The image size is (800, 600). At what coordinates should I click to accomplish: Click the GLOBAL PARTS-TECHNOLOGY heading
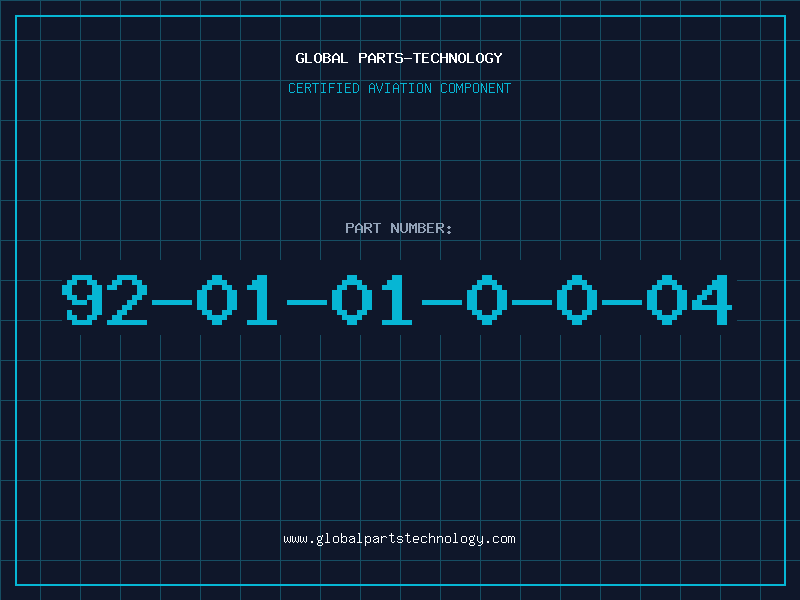(x=399, y=58)
